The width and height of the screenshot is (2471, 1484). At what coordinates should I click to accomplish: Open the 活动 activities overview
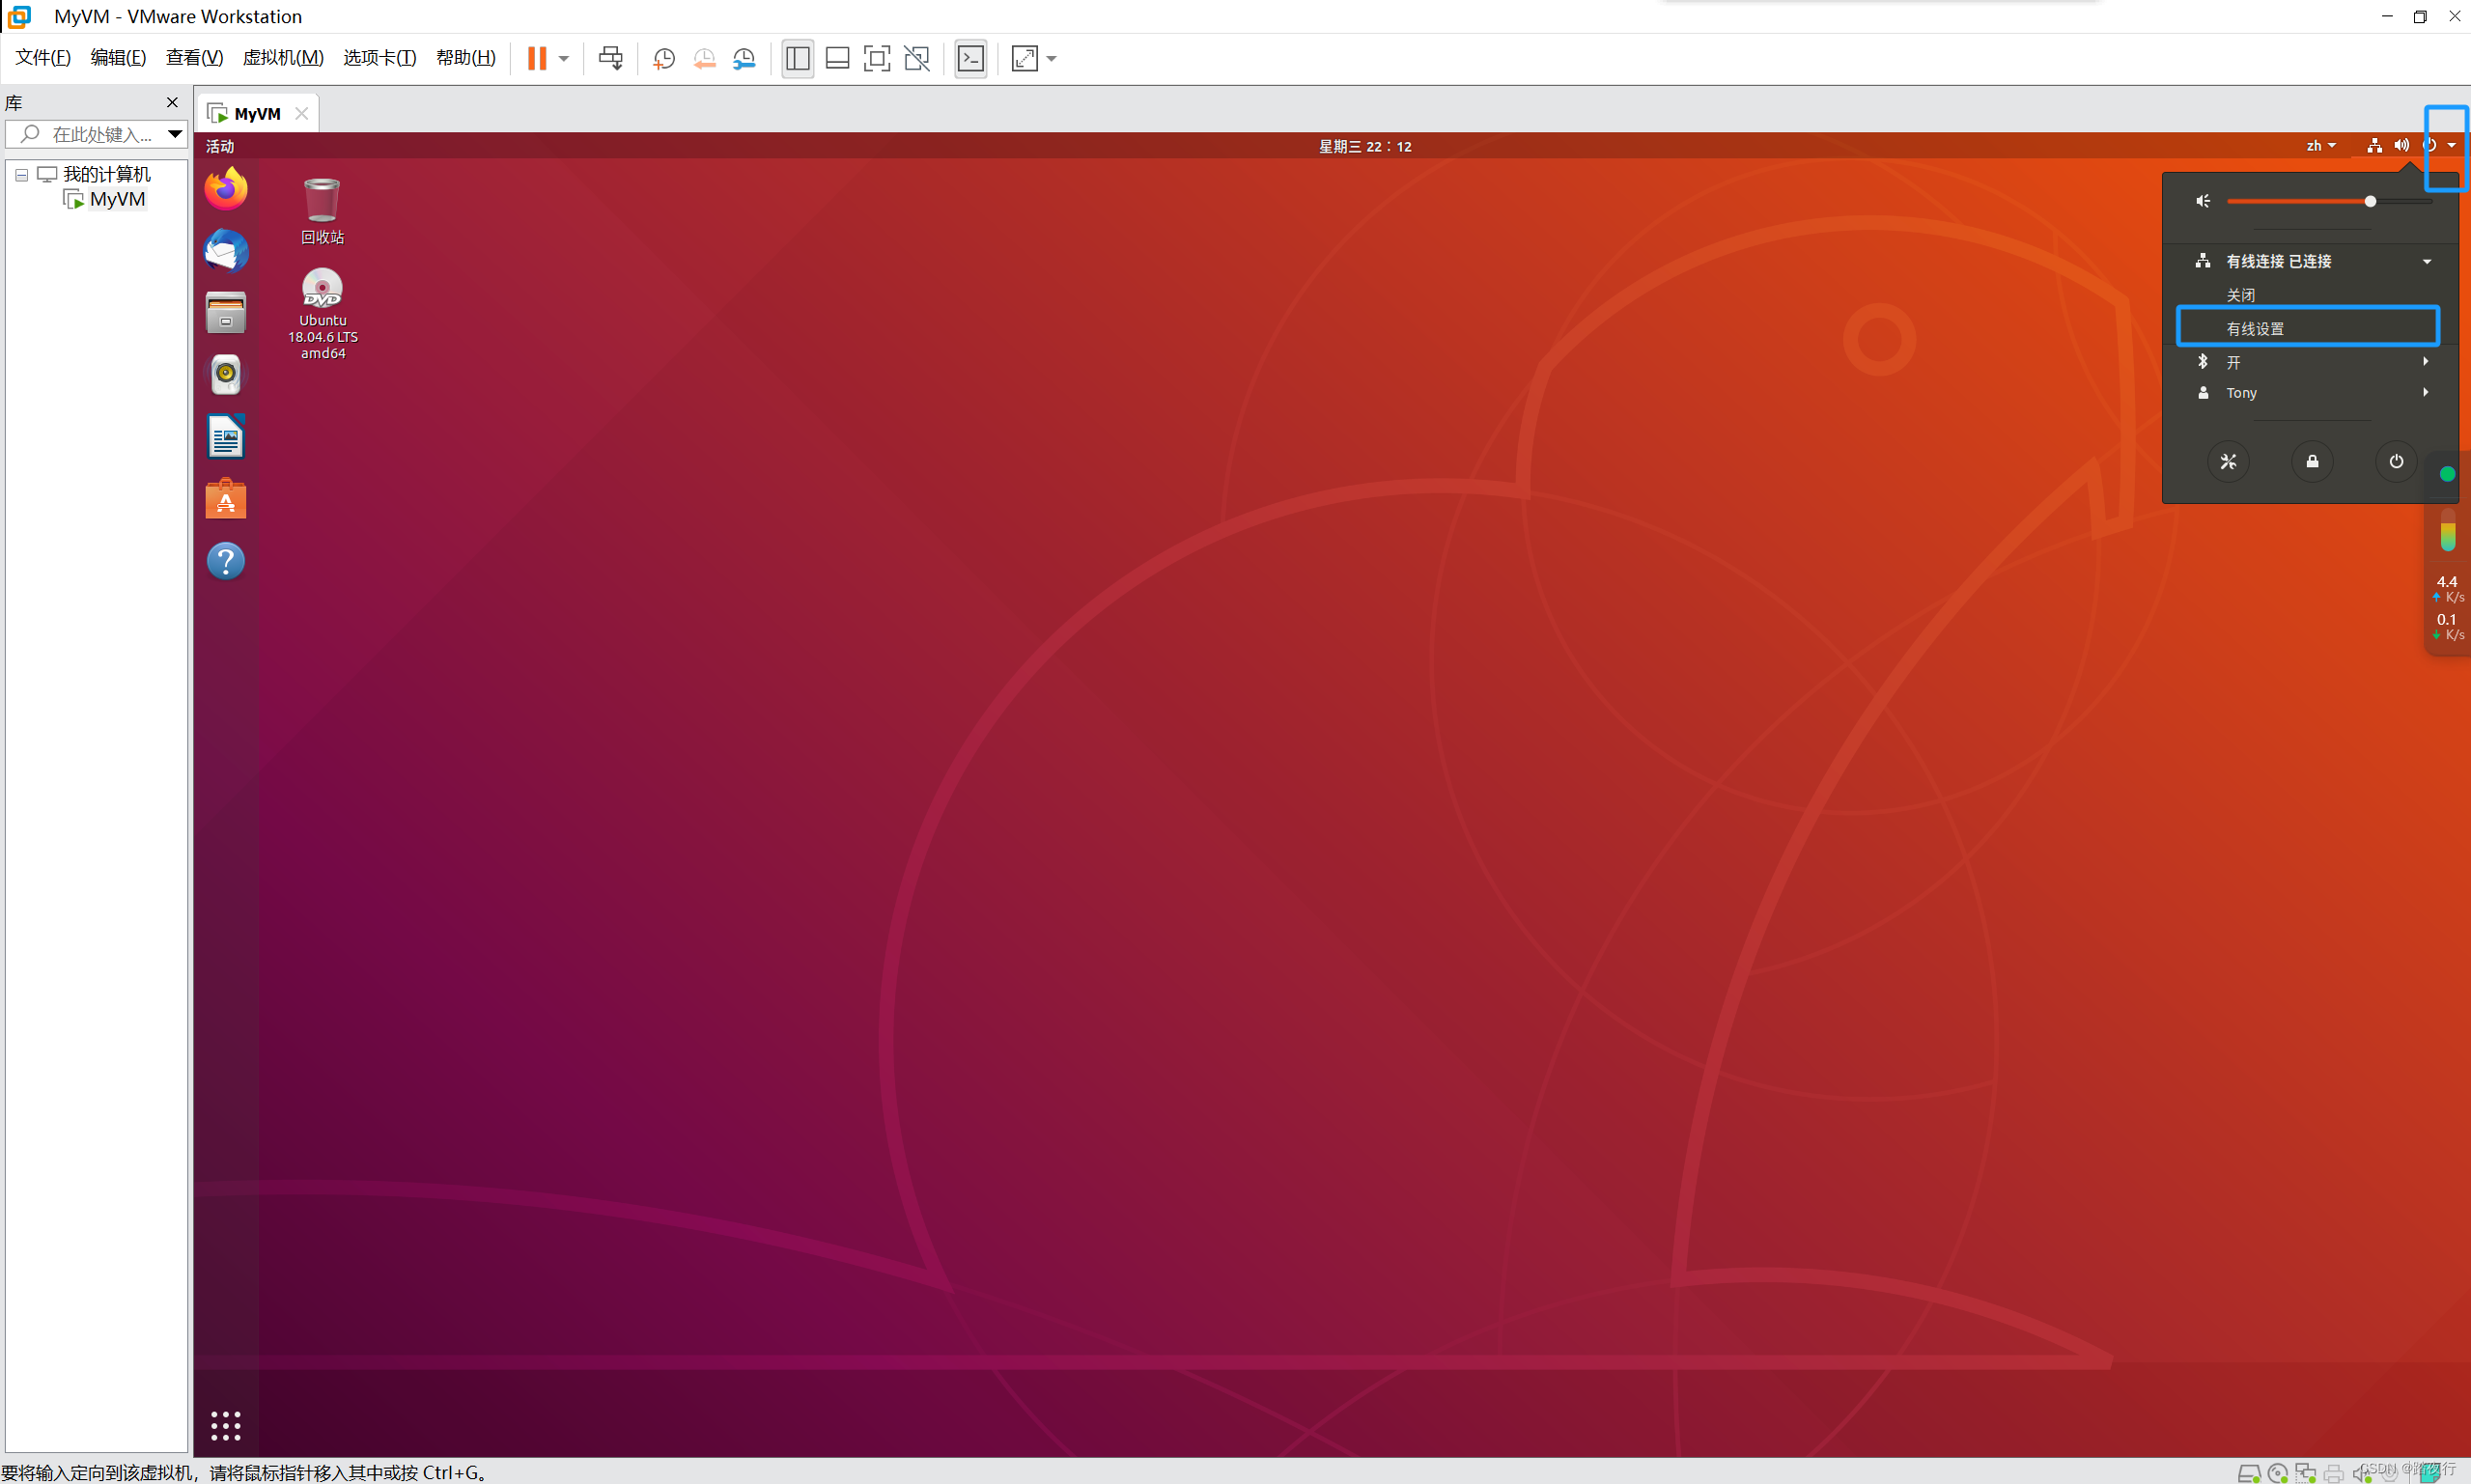(x=220, y=146)
